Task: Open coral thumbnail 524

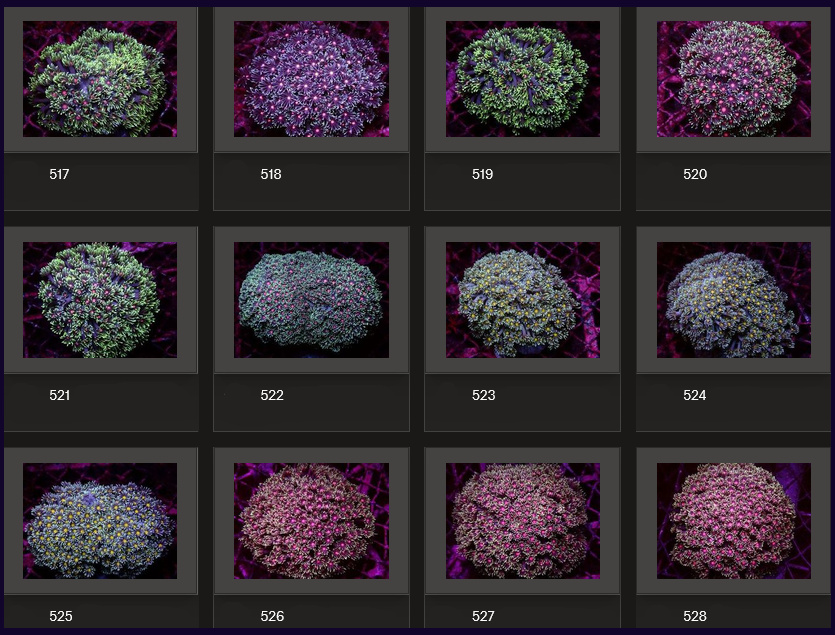Action: click(734, 300)
